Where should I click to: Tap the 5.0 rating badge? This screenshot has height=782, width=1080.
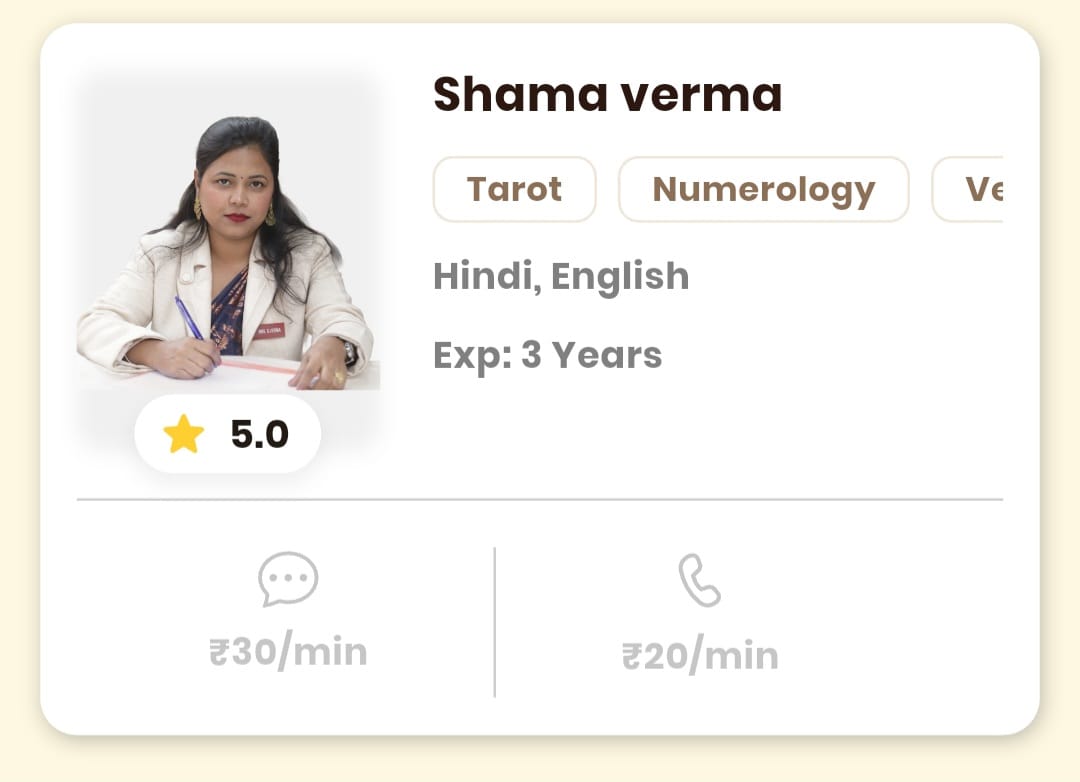tap(228, 433)
